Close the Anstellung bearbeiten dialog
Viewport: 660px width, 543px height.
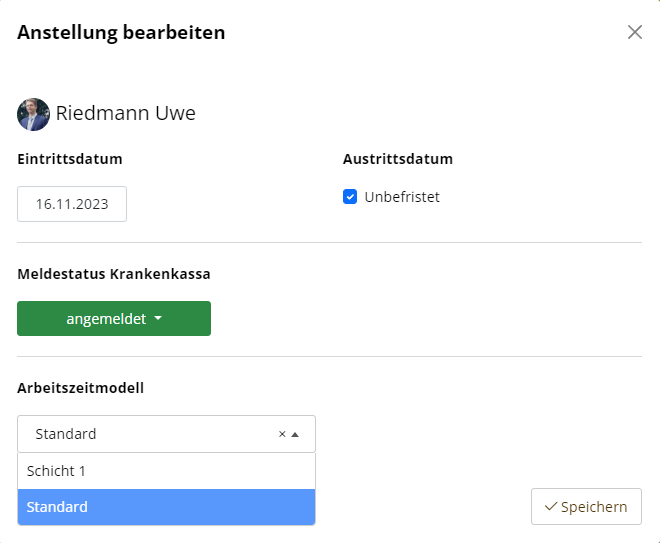(x=634, y=32)
